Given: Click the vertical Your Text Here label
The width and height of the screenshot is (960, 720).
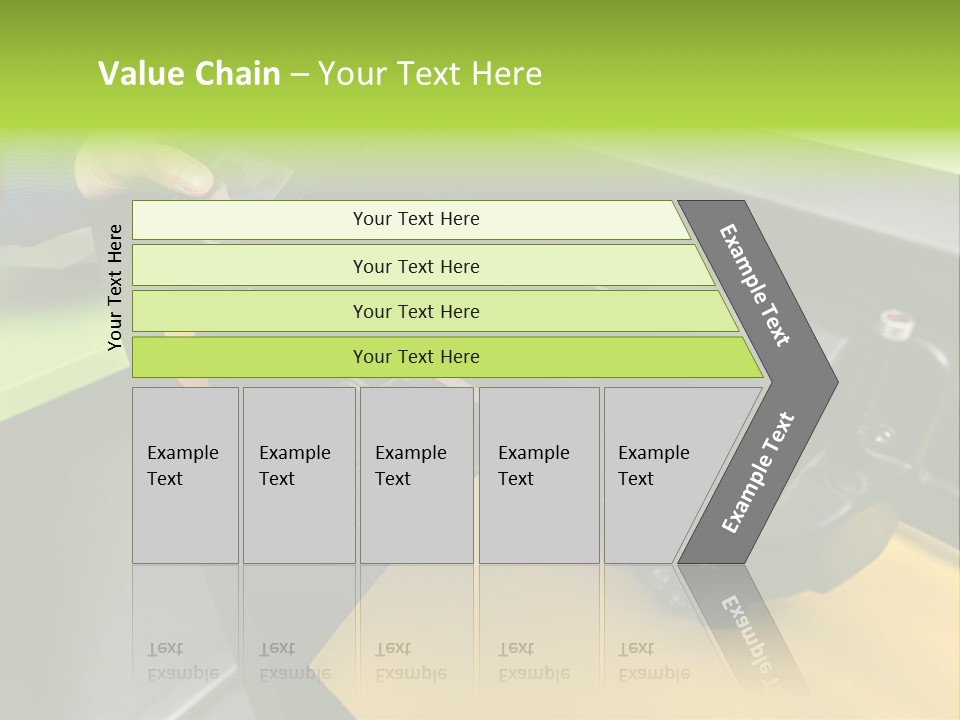Looking at the screenshot, I should [x=115, y=288].
